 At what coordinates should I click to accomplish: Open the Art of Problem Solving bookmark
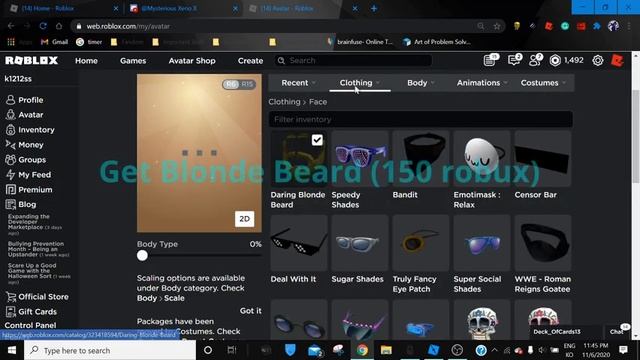(437, 42)
